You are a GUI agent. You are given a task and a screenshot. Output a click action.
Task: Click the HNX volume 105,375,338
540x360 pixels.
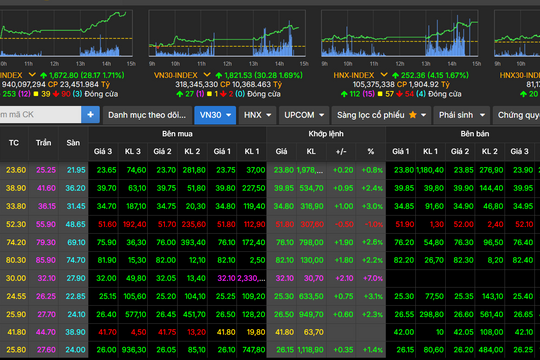pyautogui.click(x=374, y=84)
